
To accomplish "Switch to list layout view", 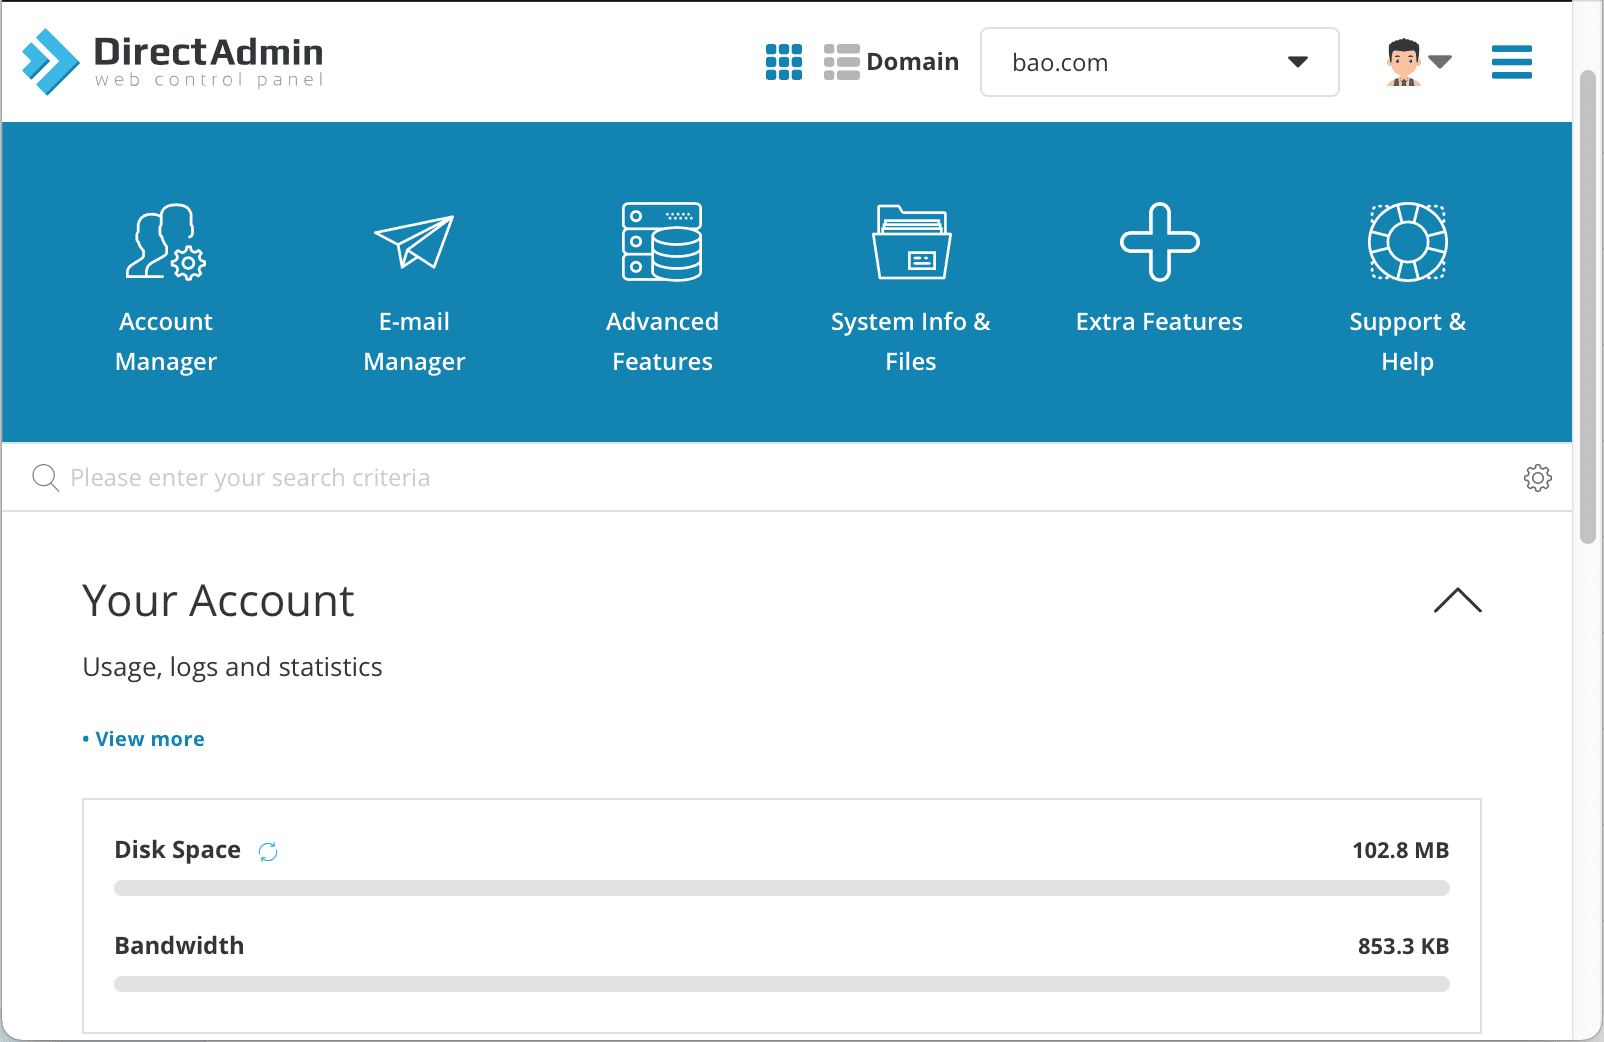I will 841,62.
